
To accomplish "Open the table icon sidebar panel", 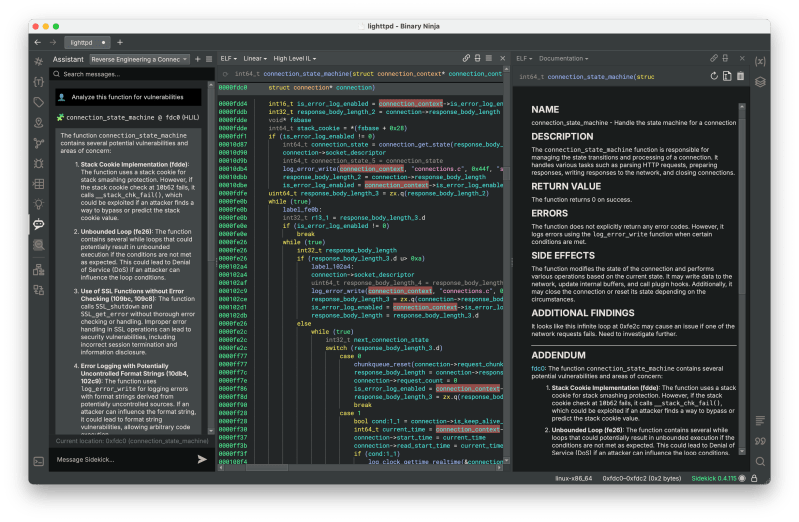I will point(39,184).
